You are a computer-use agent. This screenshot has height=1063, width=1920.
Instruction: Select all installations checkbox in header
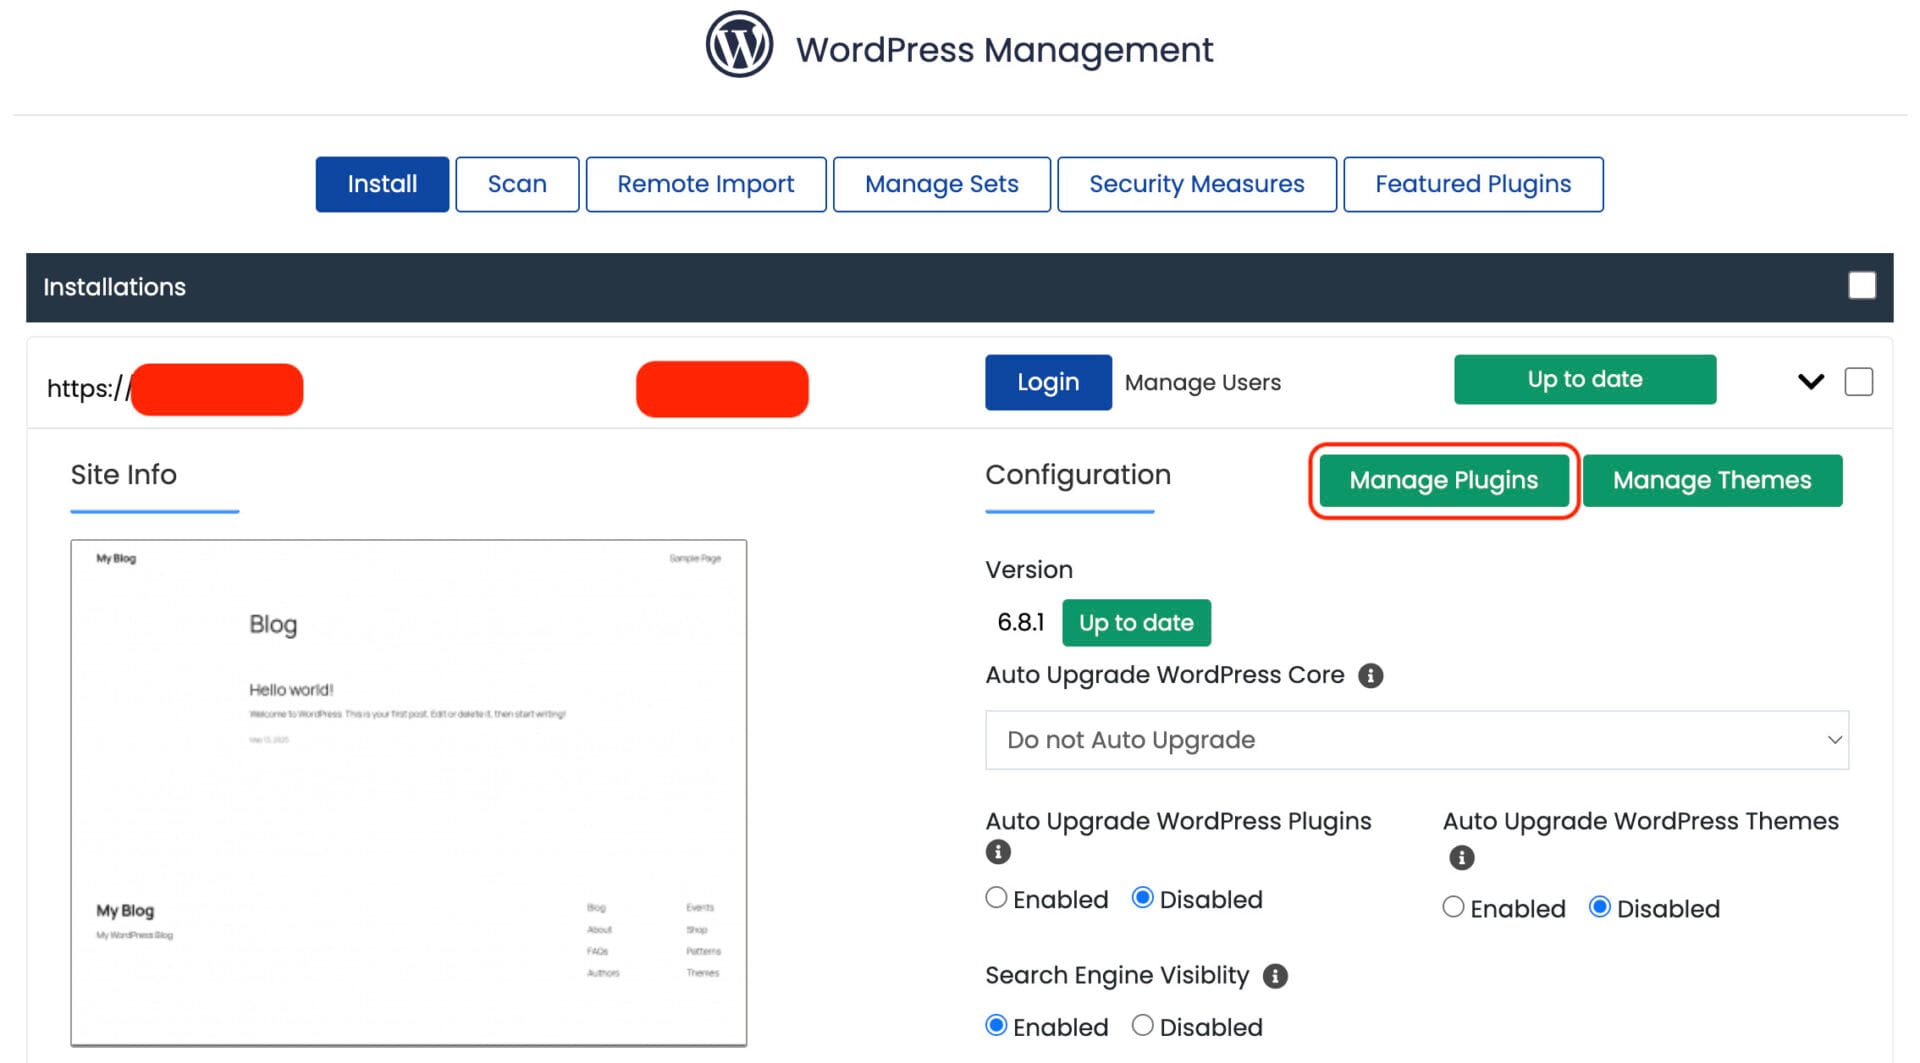[x=1861, y=286]
